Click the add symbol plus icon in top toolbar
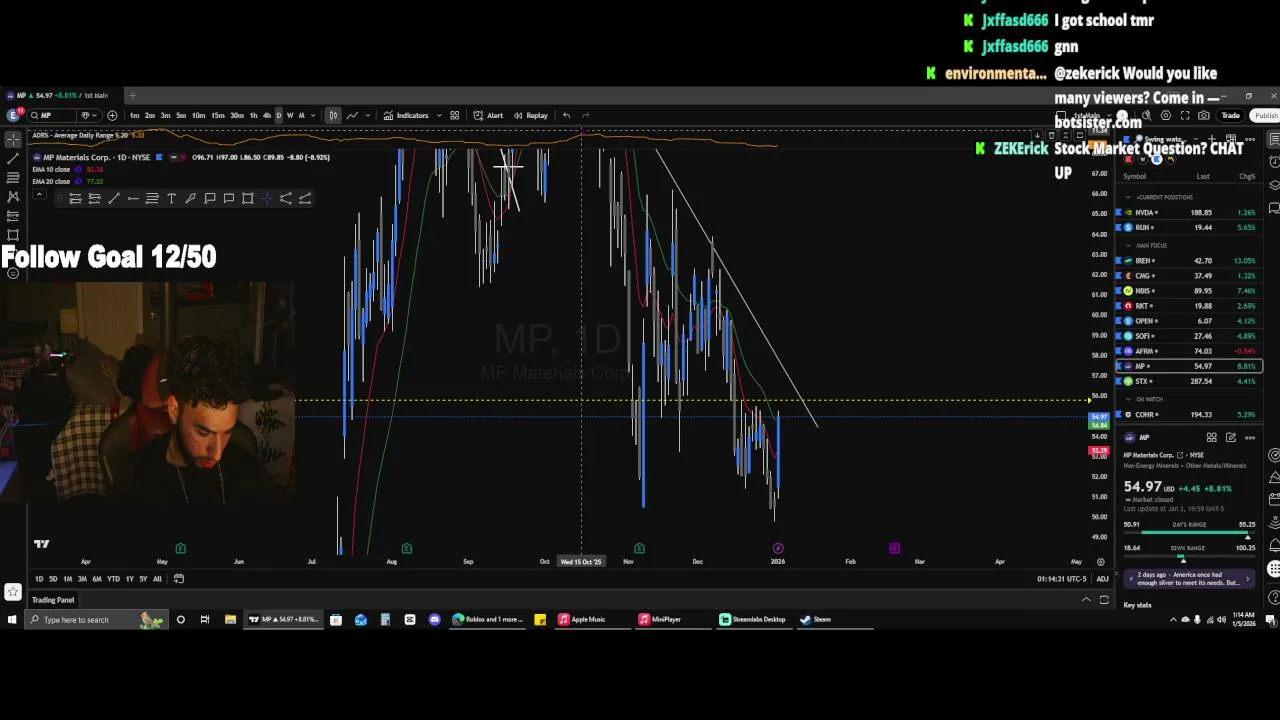The image size is (1280, 720). click(x=112, y=115)
